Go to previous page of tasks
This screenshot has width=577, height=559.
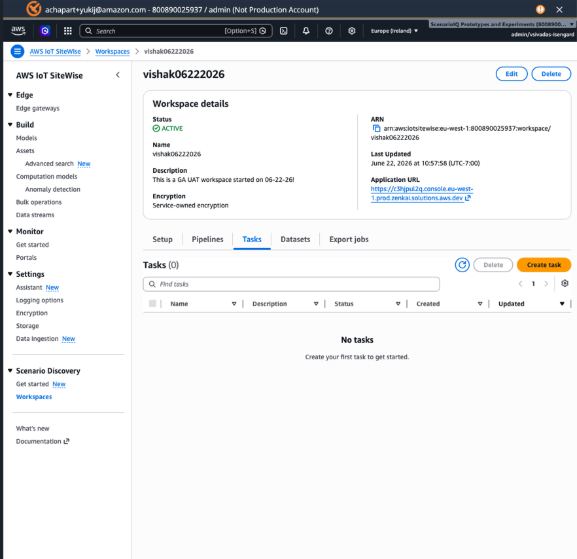520,284
